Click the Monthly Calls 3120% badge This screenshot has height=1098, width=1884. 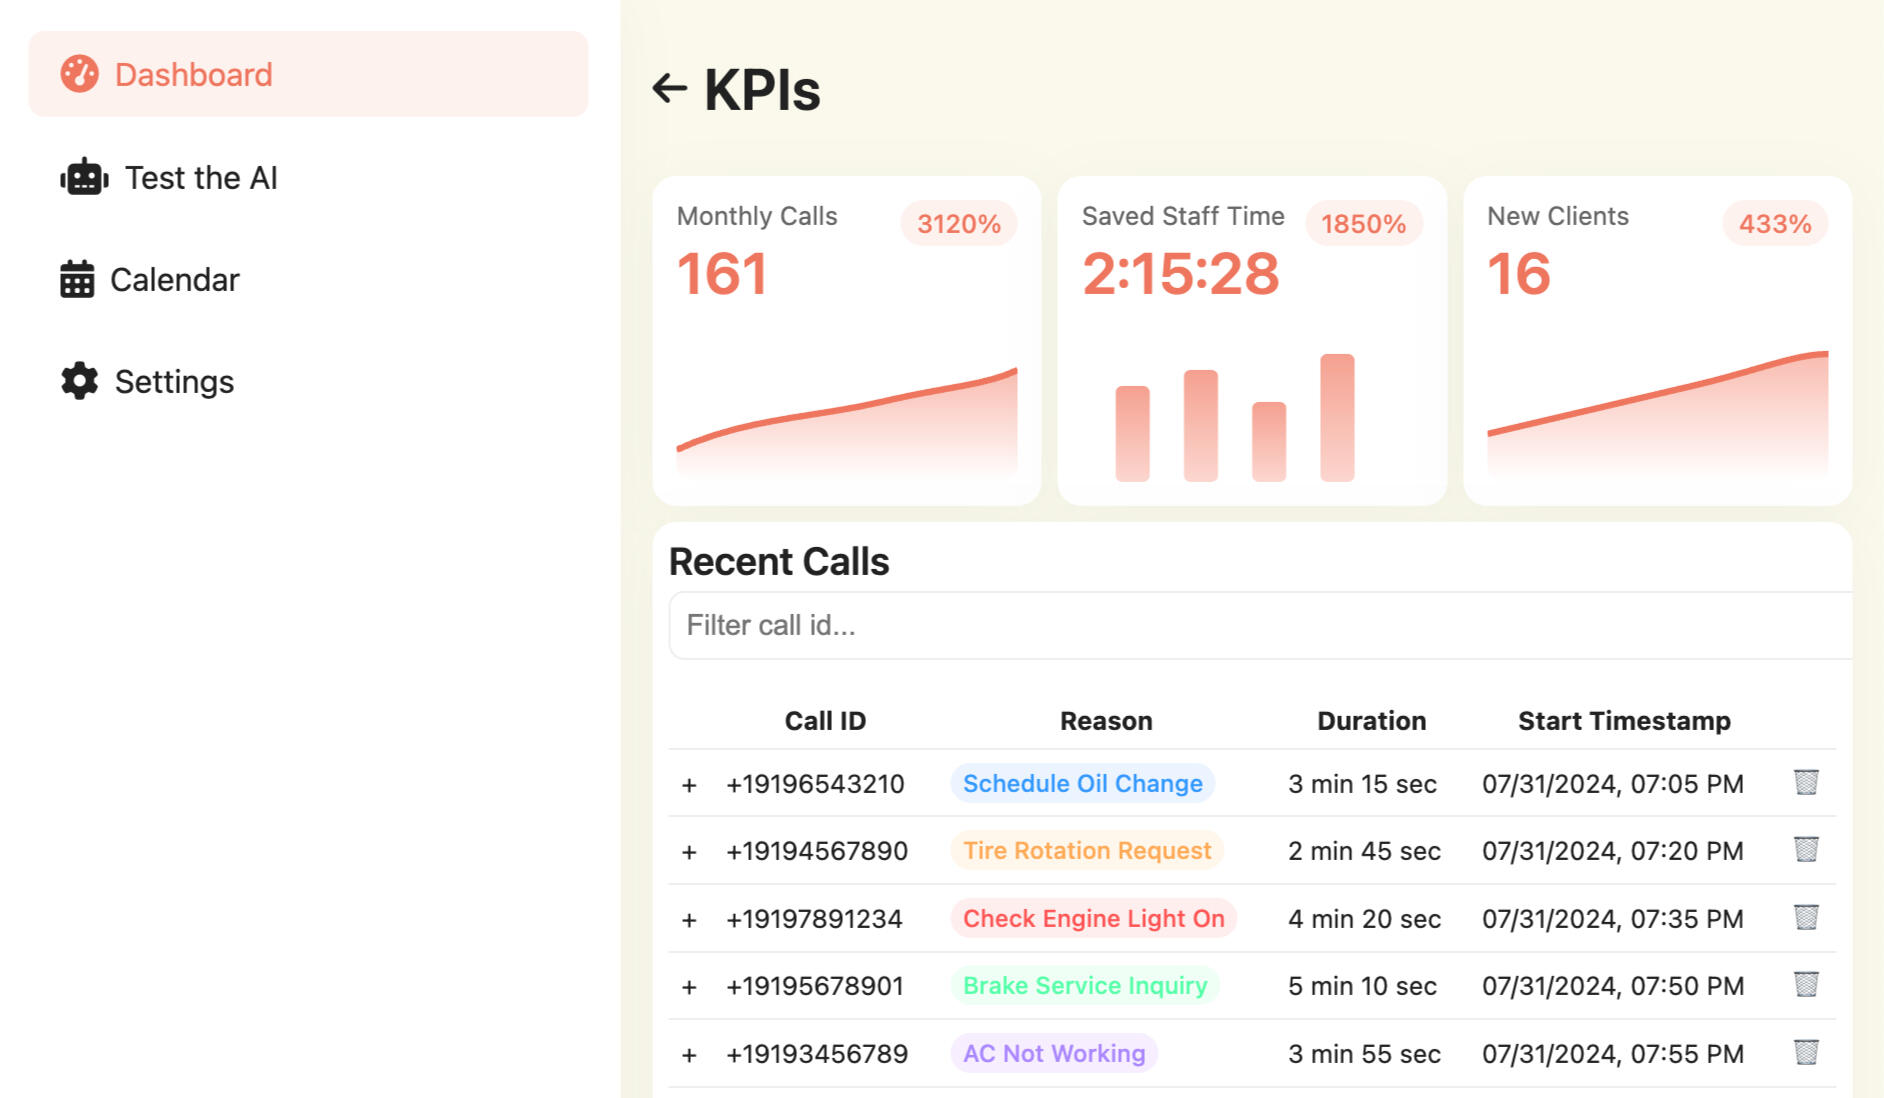[958, 223]
